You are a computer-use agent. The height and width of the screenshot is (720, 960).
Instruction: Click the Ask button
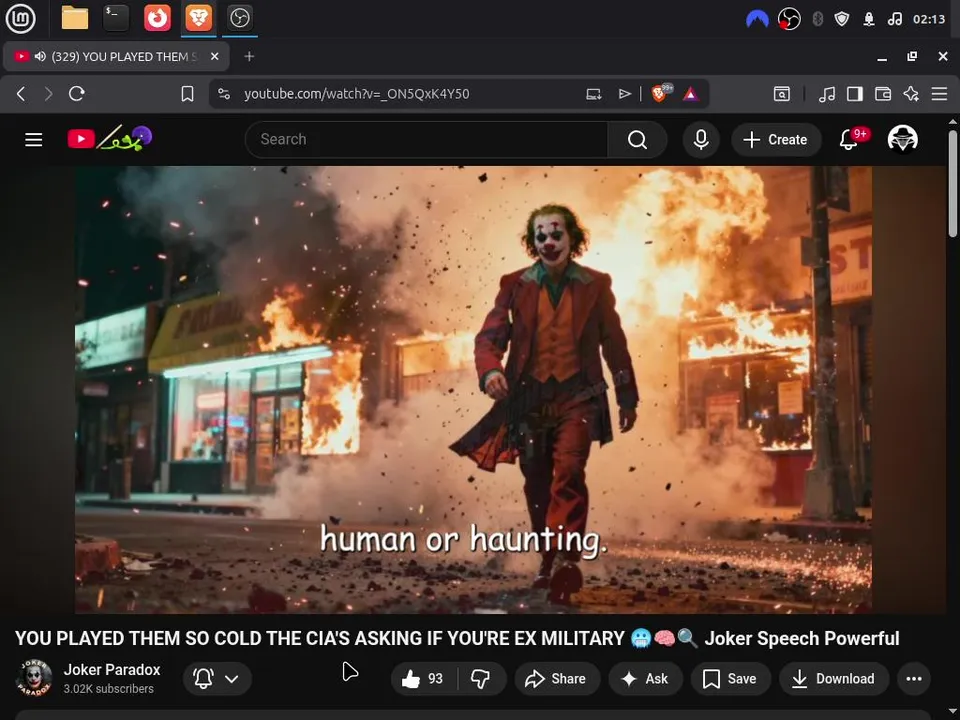645,678
